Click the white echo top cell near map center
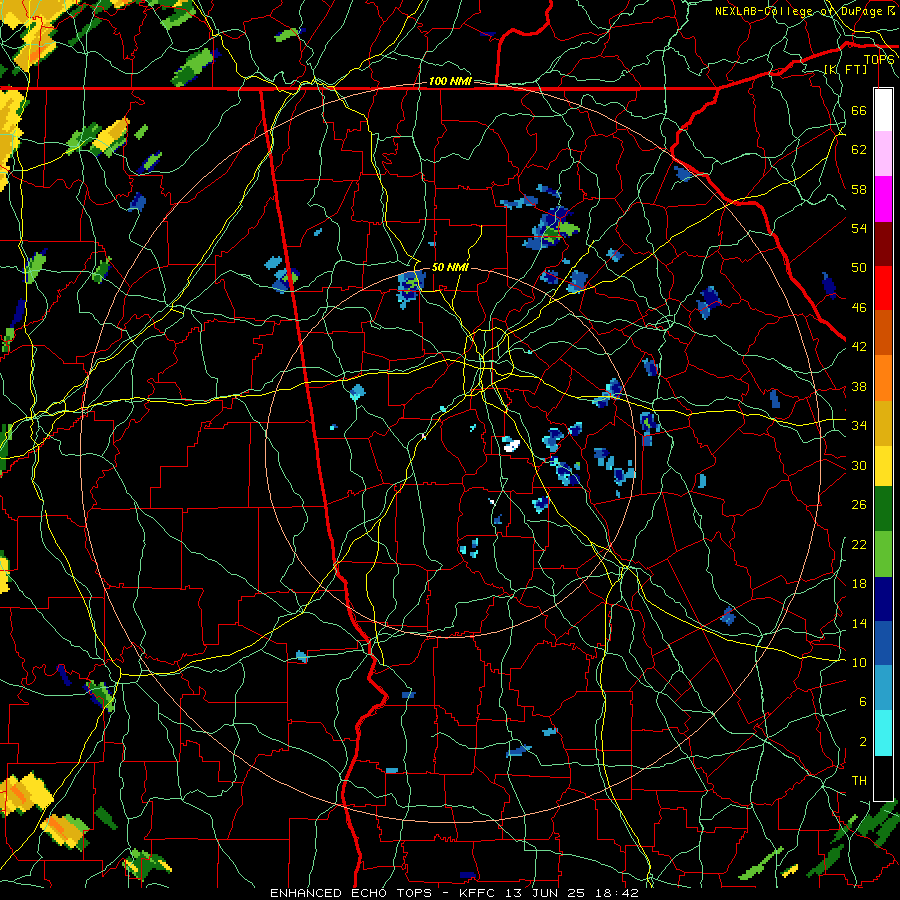This screenshot has width=900, height=900. tap(510, 444)
